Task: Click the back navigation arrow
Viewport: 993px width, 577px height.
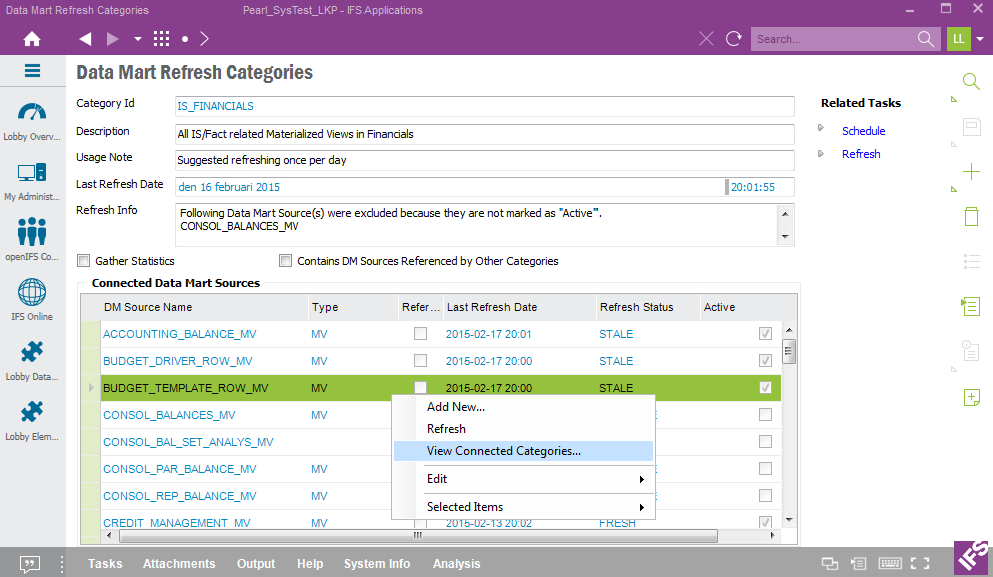Action: pos(85,39)
